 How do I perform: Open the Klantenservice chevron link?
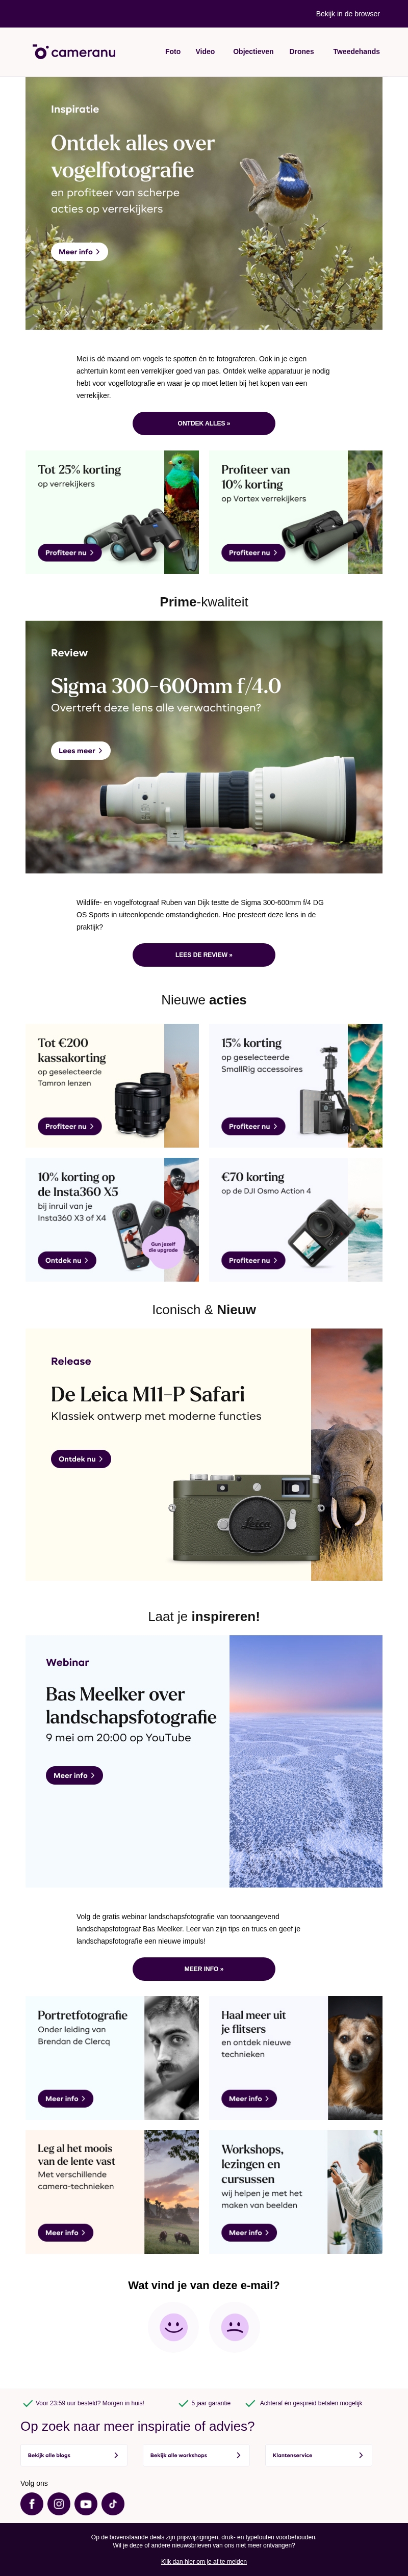318,2454
